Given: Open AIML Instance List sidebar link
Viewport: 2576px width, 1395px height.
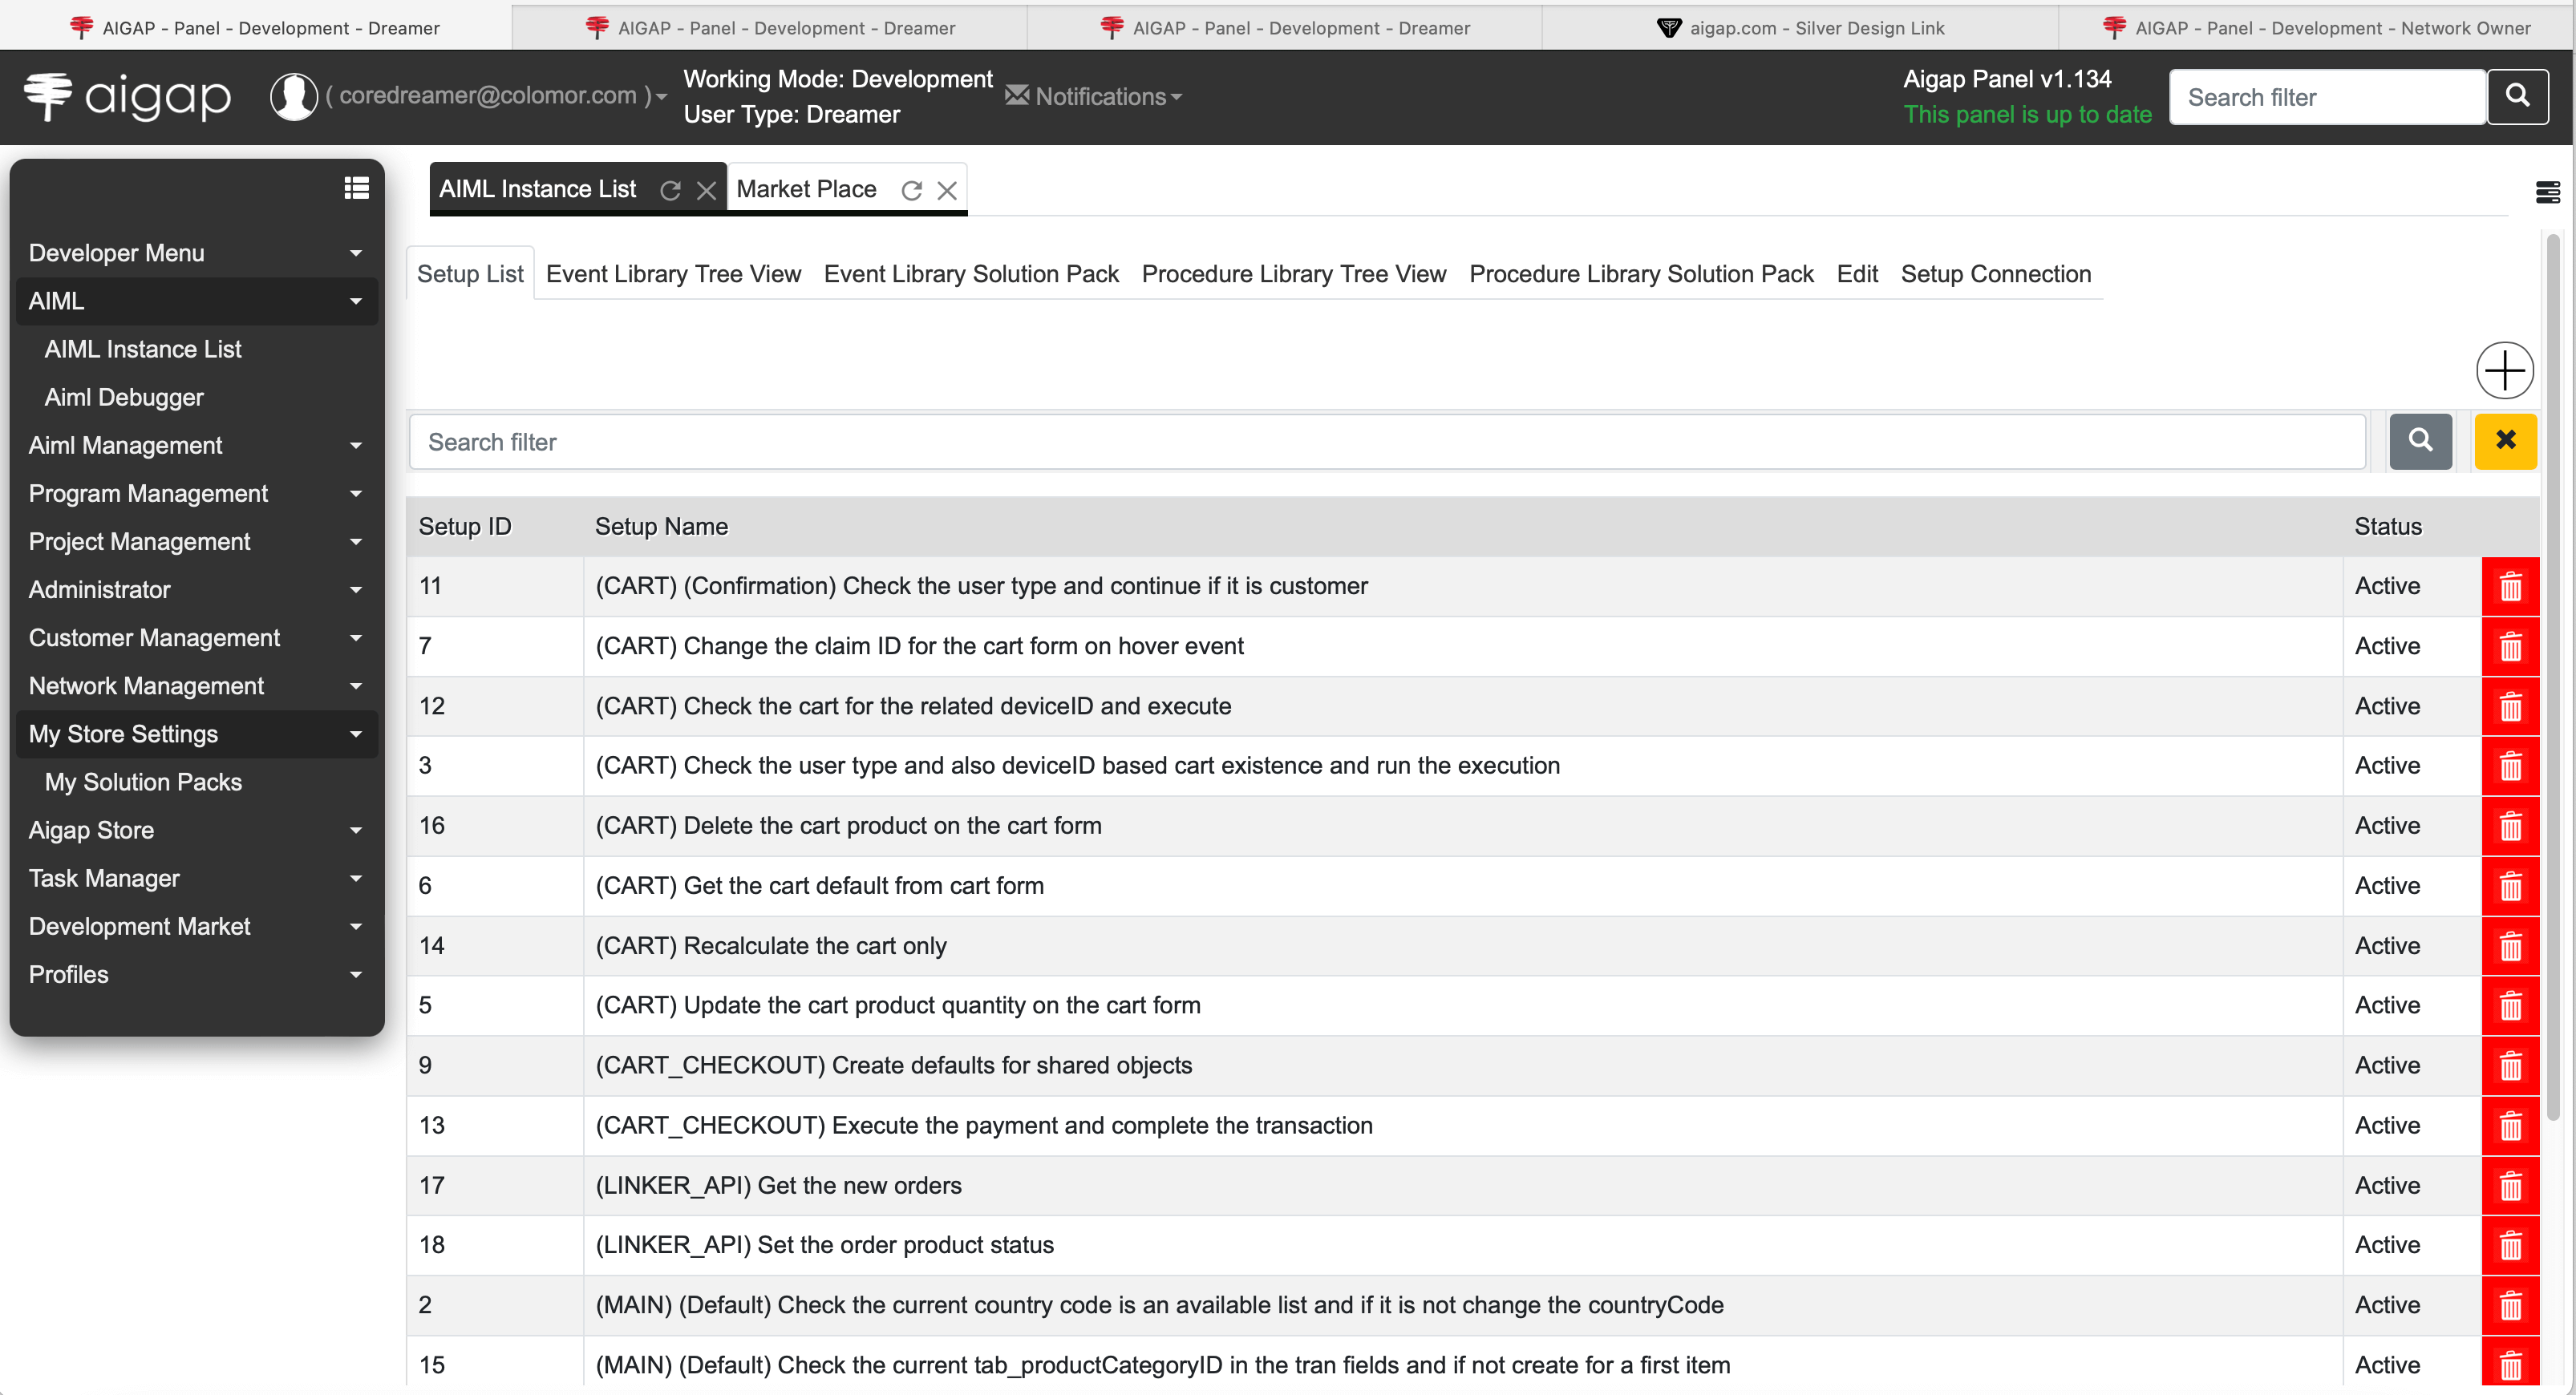Looking at the screenshot, I should coord(143,349).
